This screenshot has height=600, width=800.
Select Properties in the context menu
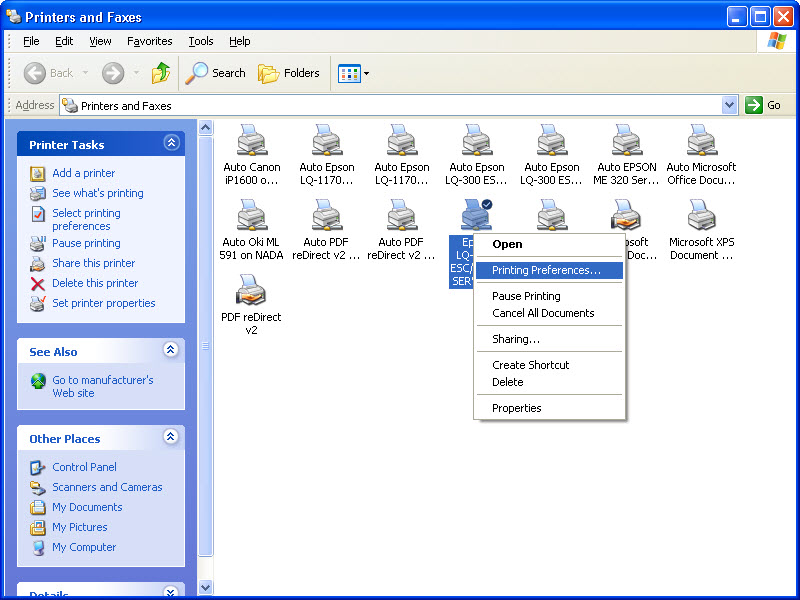pos(516,408)
